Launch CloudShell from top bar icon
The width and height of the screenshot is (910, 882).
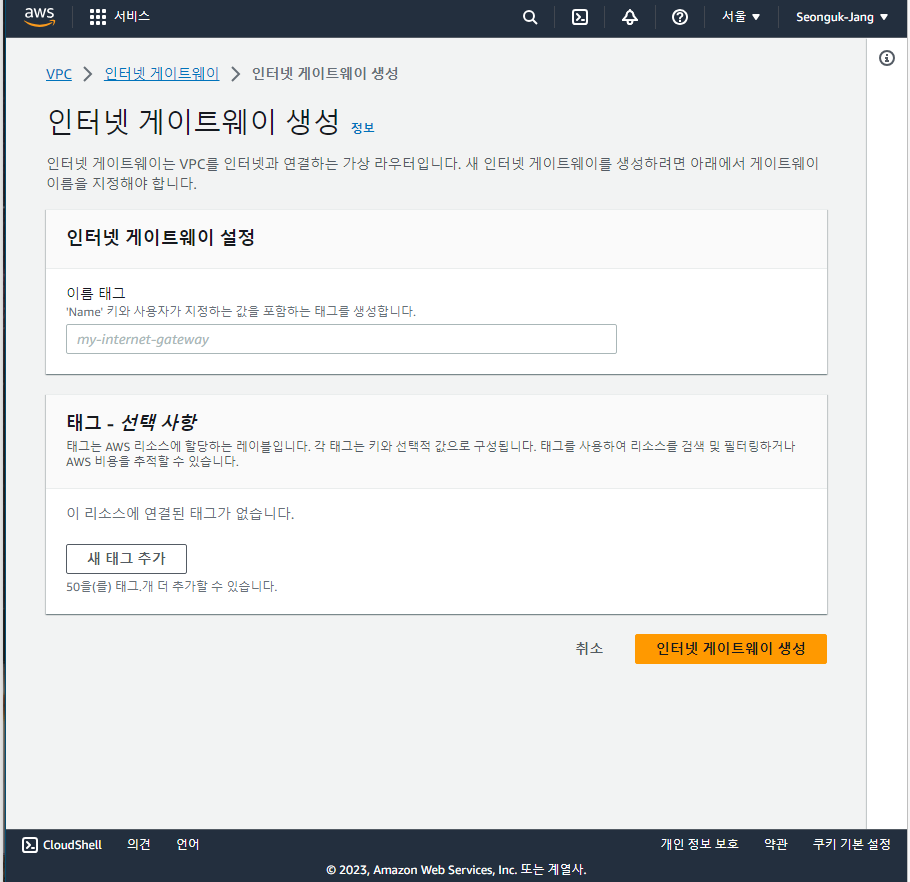(x=580, y=17)
